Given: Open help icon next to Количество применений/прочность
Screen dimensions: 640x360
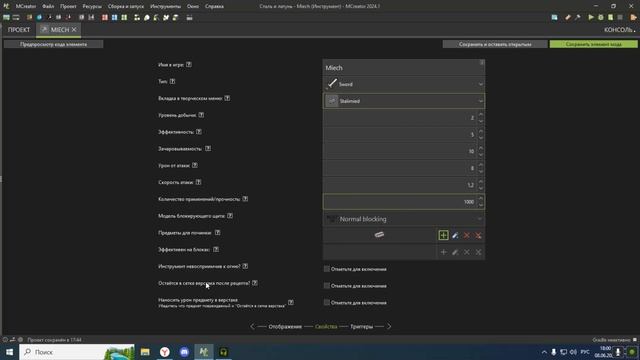Looking at the screenshot, I should 245,199.
